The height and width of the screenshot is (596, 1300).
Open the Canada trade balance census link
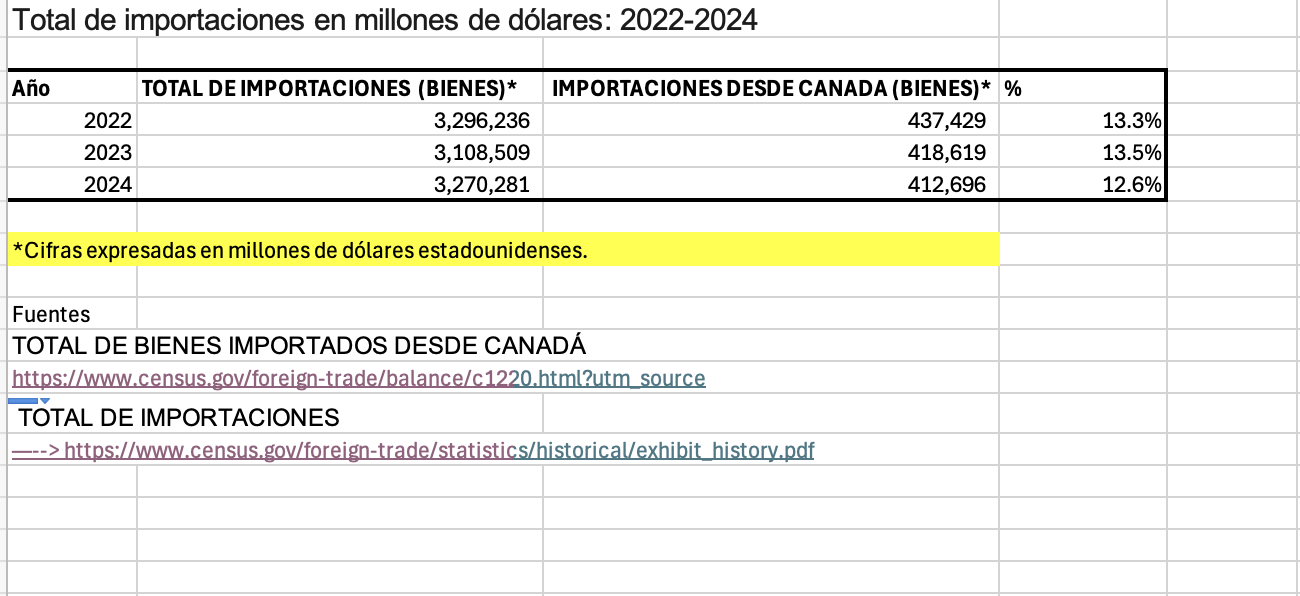[359, 379]
